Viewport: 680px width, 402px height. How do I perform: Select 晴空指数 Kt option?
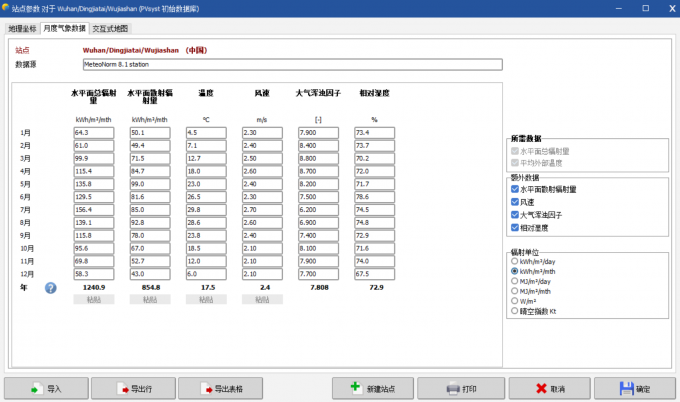pyautogui.click(x=514, y=311)
